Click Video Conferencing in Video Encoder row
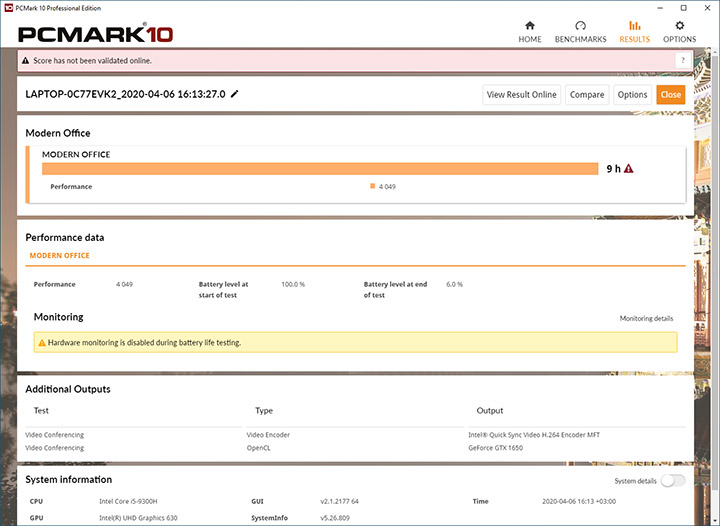Viewport: 720px width, 526px height. click(x=55, y=435)
